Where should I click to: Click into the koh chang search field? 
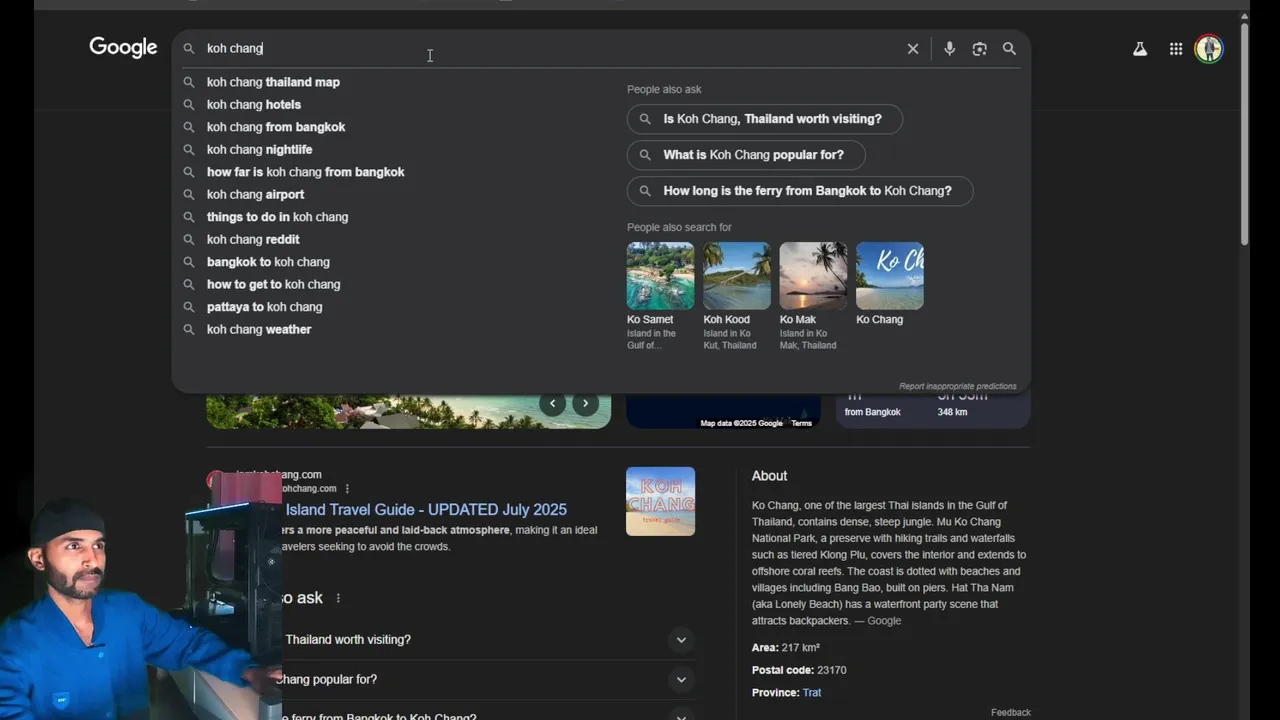click(x=550, y=48)
